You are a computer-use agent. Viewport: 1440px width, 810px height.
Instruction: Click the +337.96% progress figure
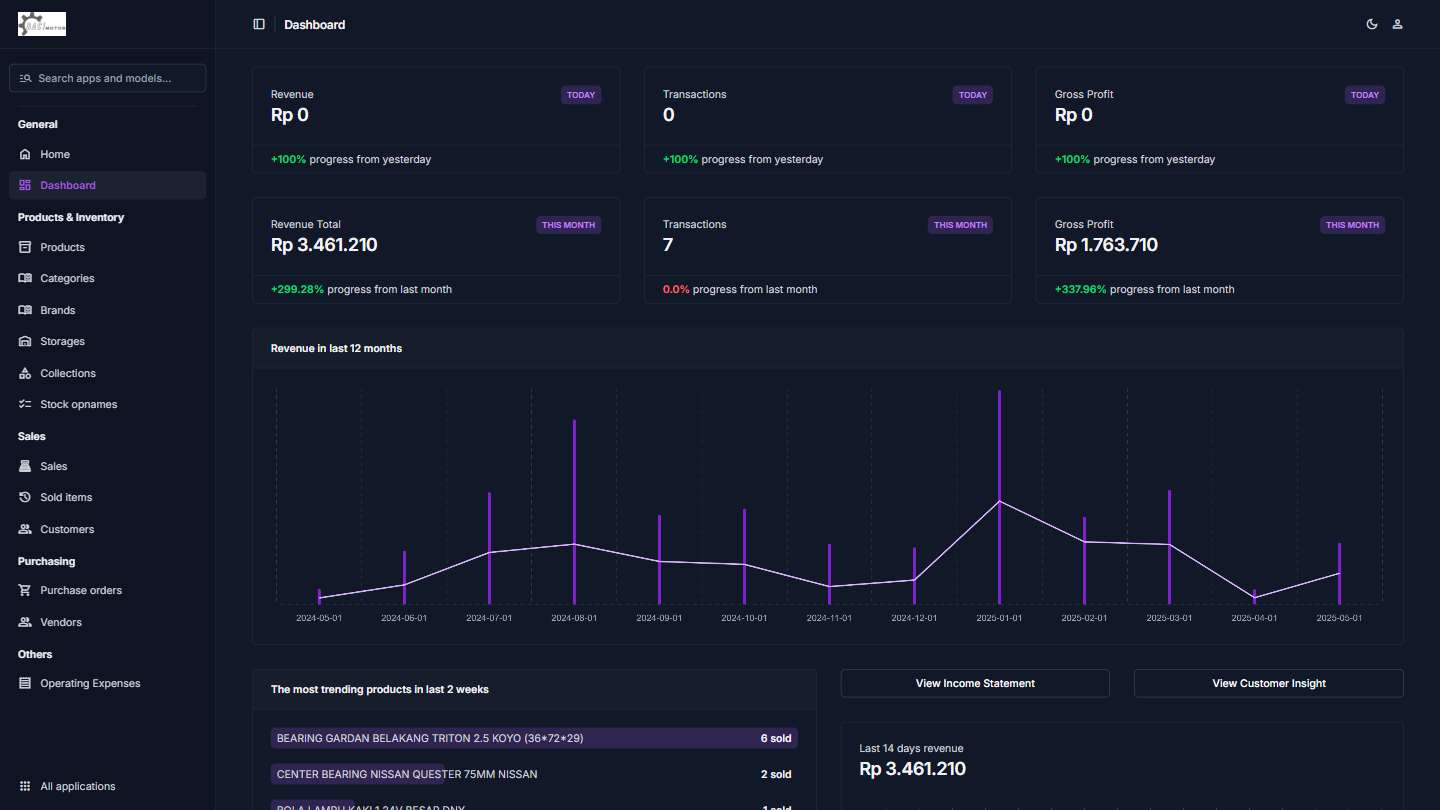pyautogui.click(x=1081, y=289)
